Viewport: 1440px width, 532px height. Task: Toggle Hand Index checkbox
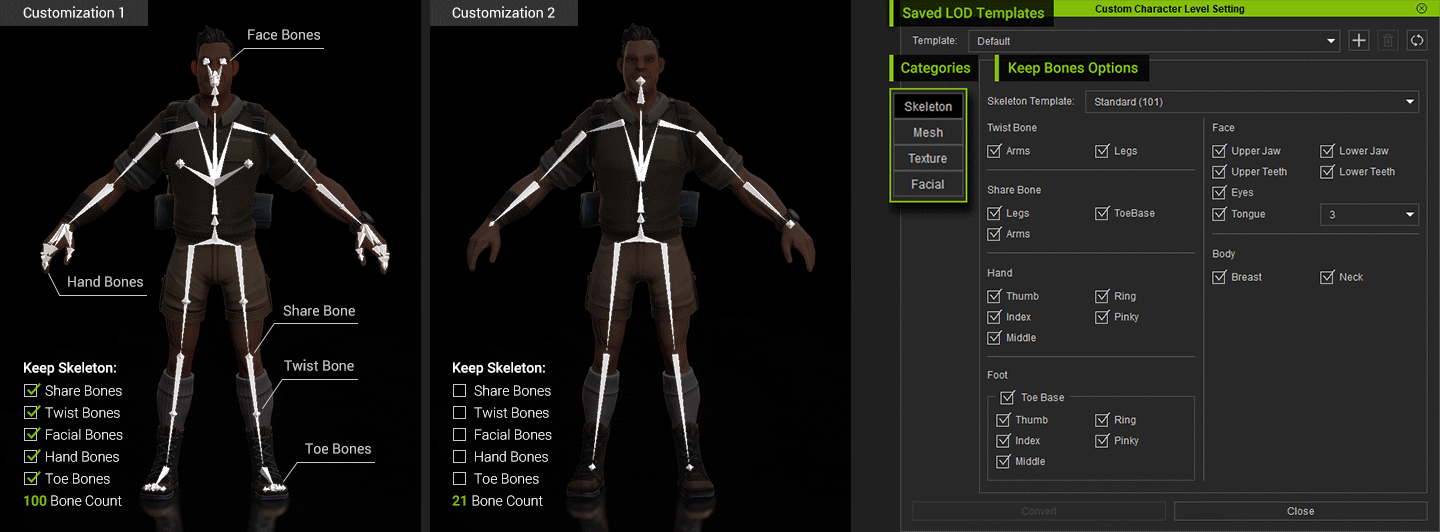(994, 317)
